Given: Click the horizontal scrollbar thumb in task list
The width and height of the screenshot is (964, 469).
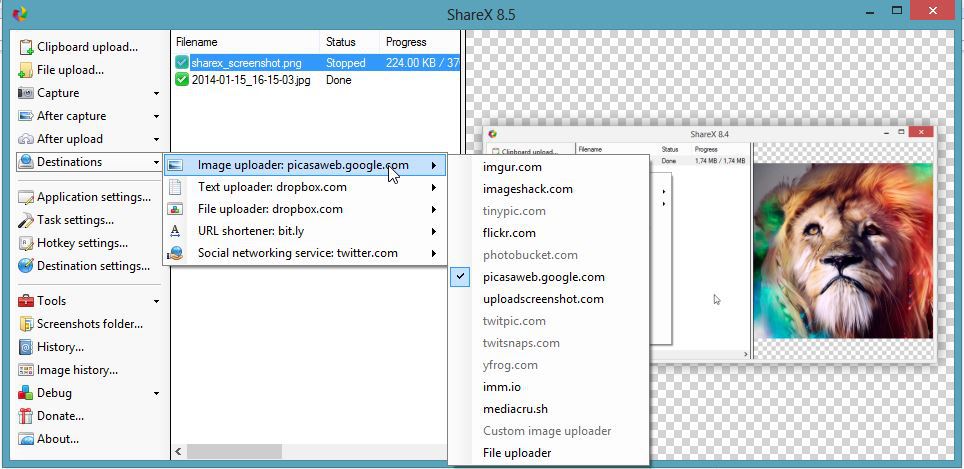Looking at the screenshot, I should pyautogui.click(x=234, y=452).
